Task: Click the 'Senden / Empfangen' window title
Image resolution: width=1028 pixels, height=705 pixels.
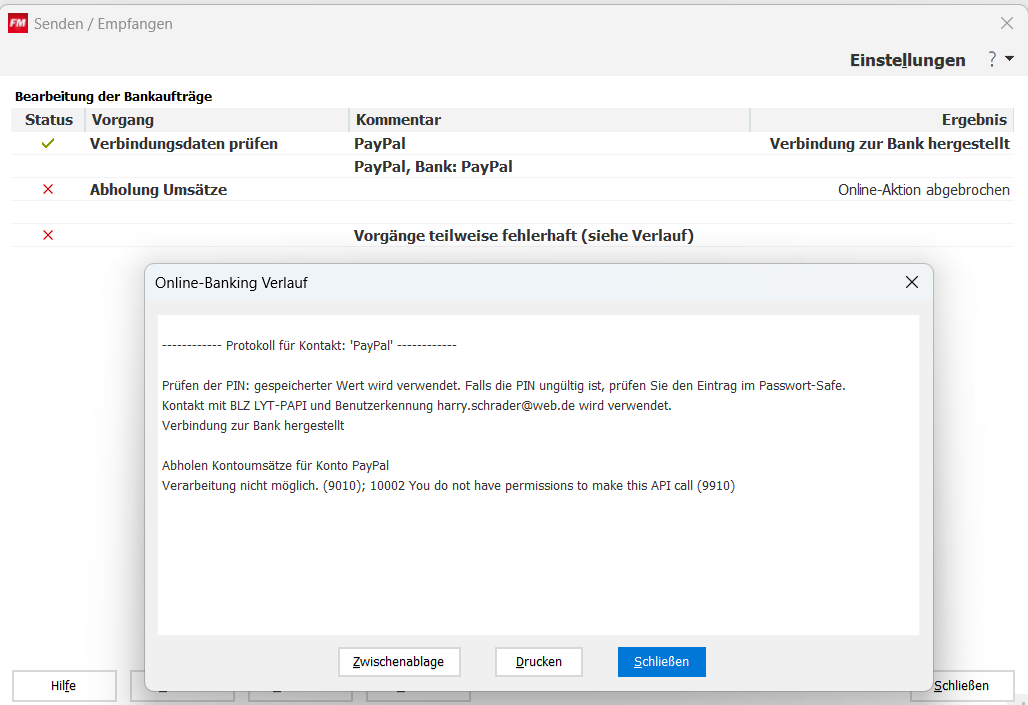Action: click(x=104, y=24)
